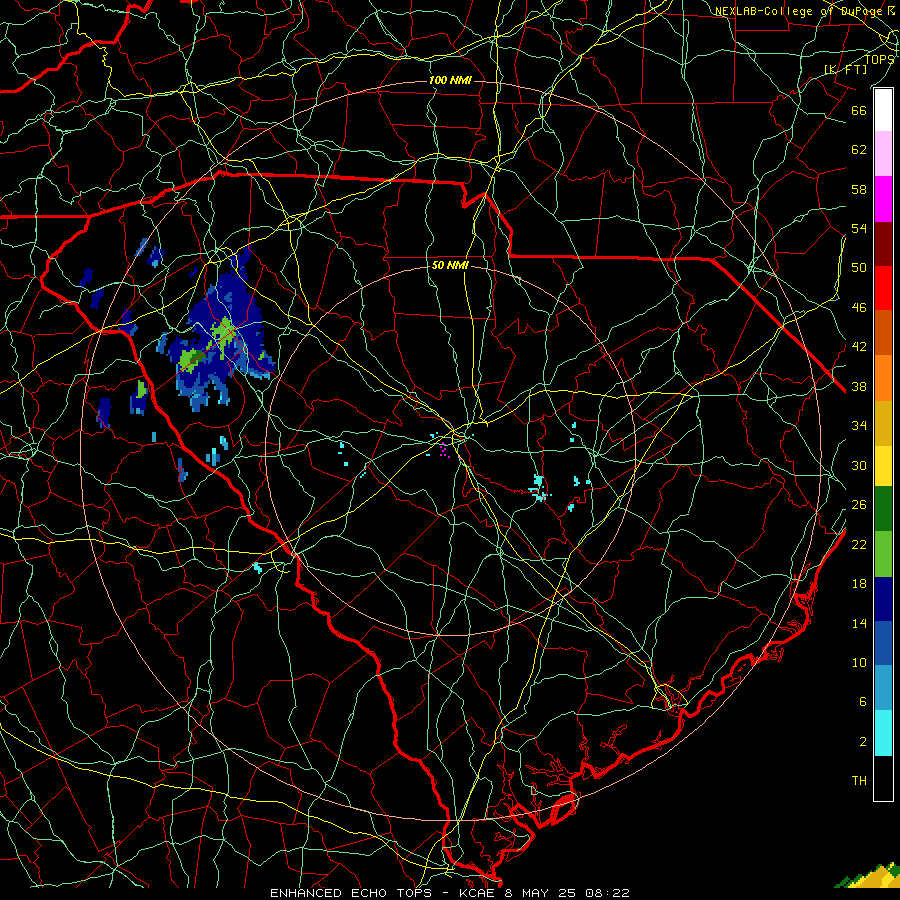Click the "100 NMI" range ring label
The image size is (900, 900).
point(450,80)
